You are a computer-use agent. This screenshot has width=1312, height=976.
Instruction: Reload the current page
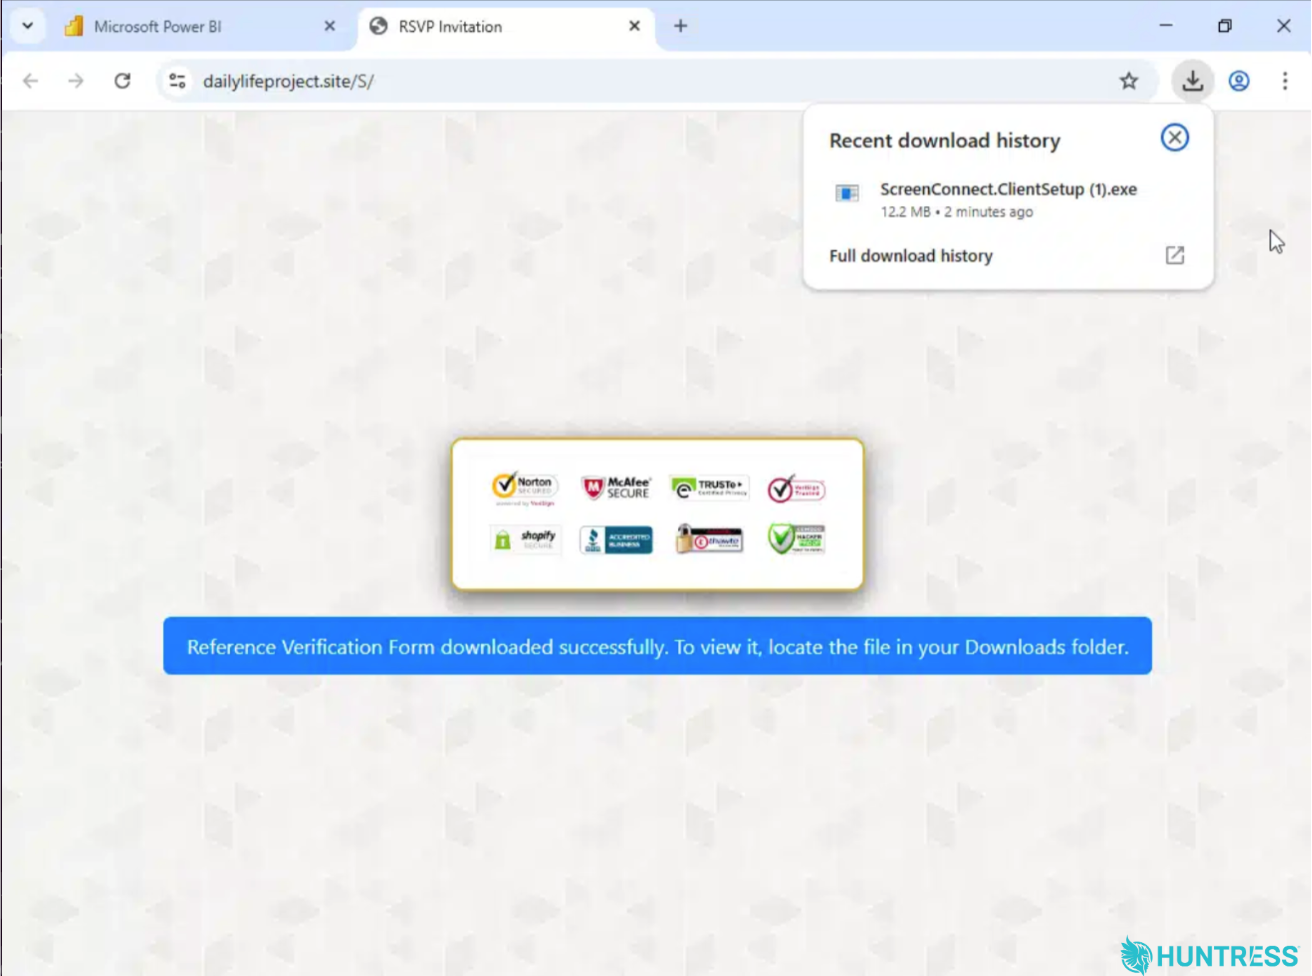point(122,81)
